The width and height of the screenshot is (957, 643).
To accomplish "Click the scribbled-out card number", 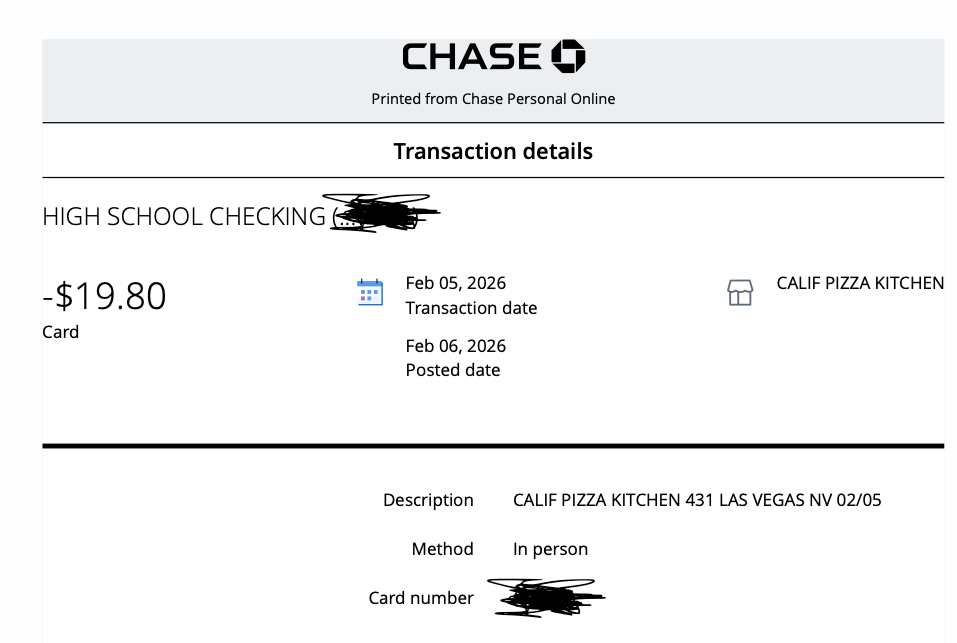I will (545, 597).
